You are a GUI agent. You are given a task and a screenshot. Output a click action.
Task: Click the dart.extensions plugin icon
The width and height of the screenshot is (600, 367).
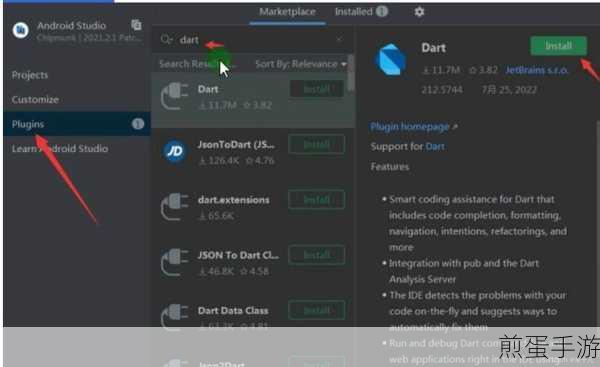(174, 207)
